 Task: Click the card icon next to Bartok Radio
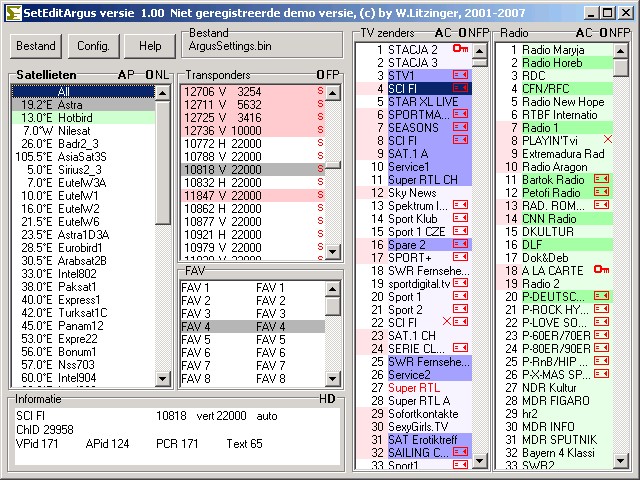pyautogui.click(x=601, y=179)
